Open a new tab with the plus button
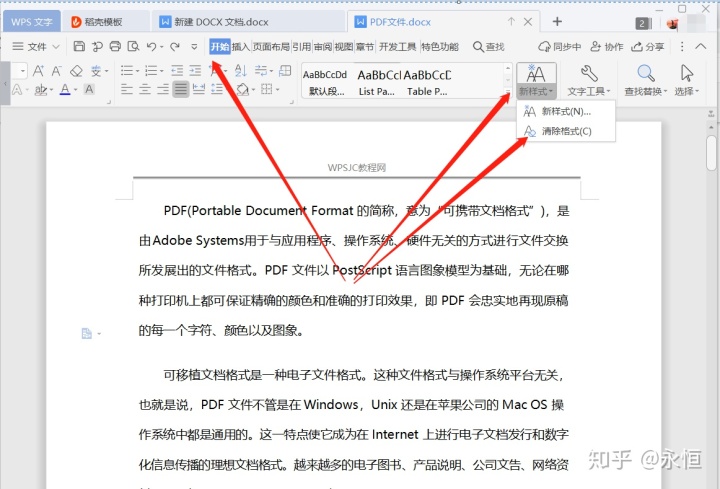Viewport: 720px width, 489px height. click(557, 21)
